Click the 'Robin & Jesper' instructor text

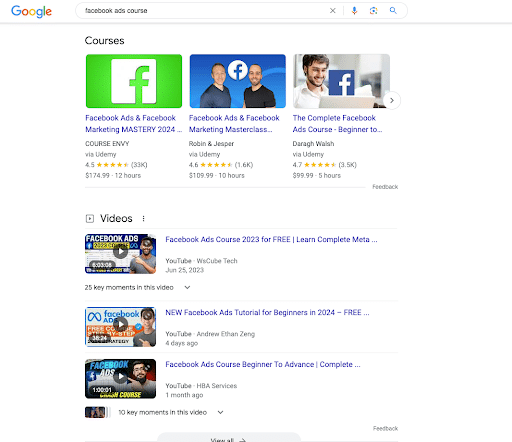[x=211, y=144]
